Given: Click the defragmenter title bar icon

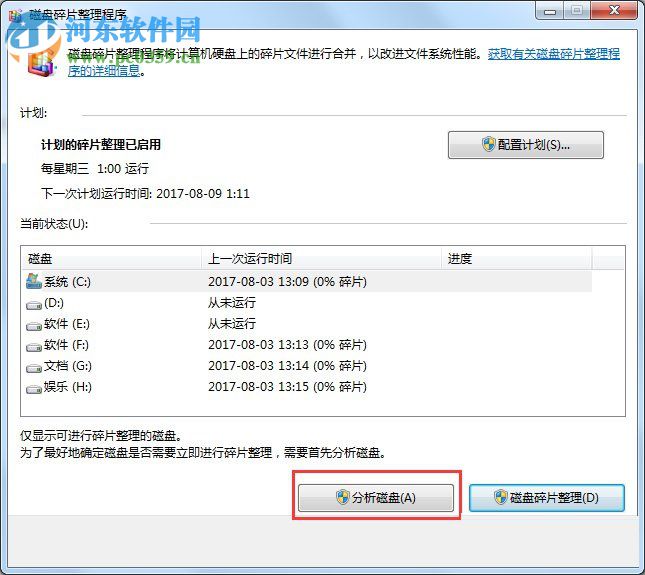Looking at the screenshot, I should coord(16,15).
